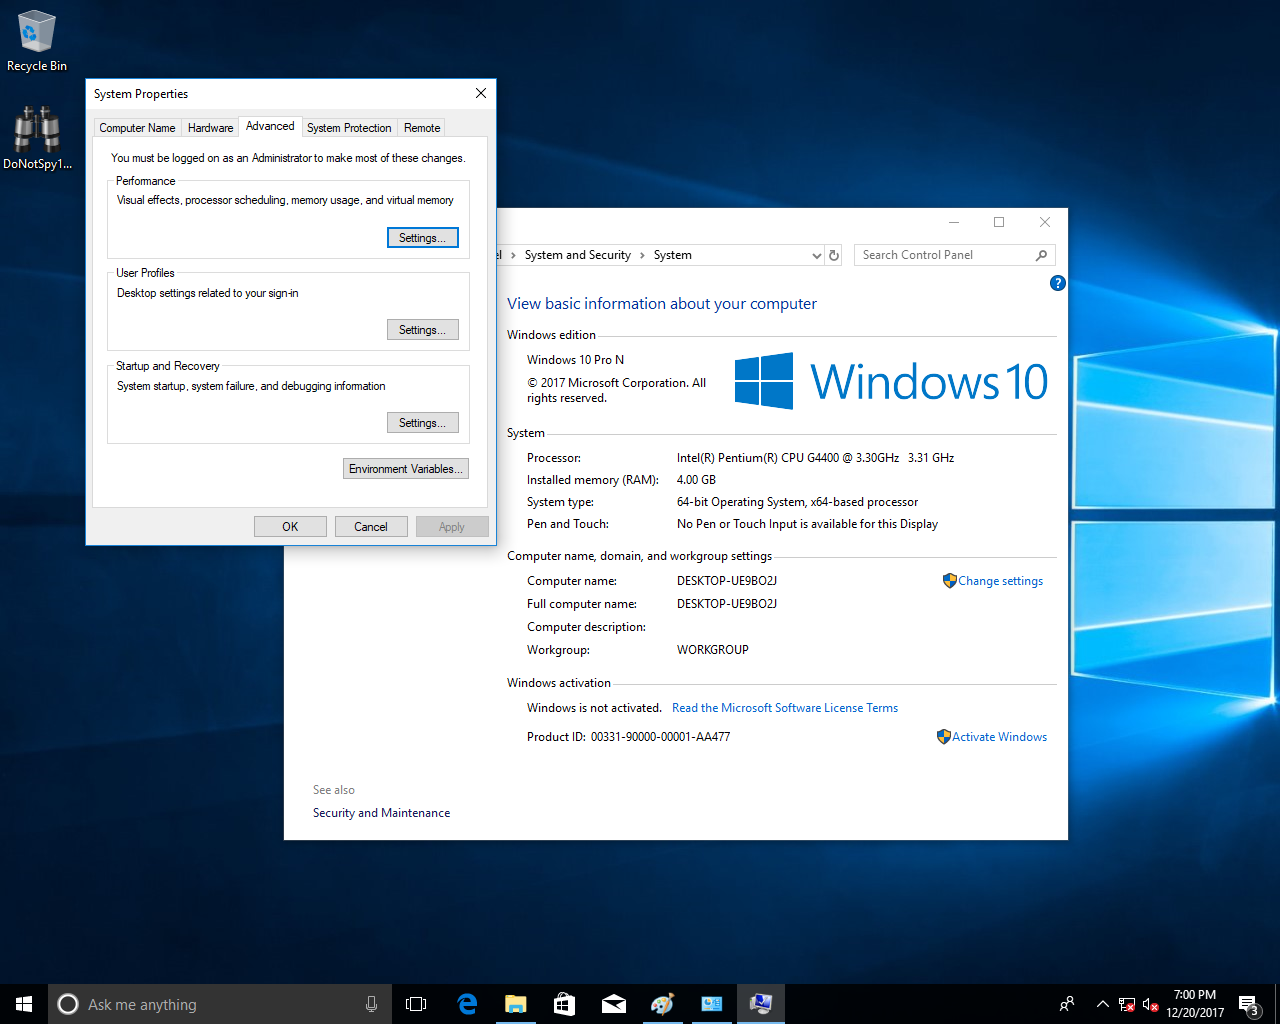Open the Mail app from the taskbar
The height and width of the screenshot is (1024, 1280).
click(x=613, y=1004)
